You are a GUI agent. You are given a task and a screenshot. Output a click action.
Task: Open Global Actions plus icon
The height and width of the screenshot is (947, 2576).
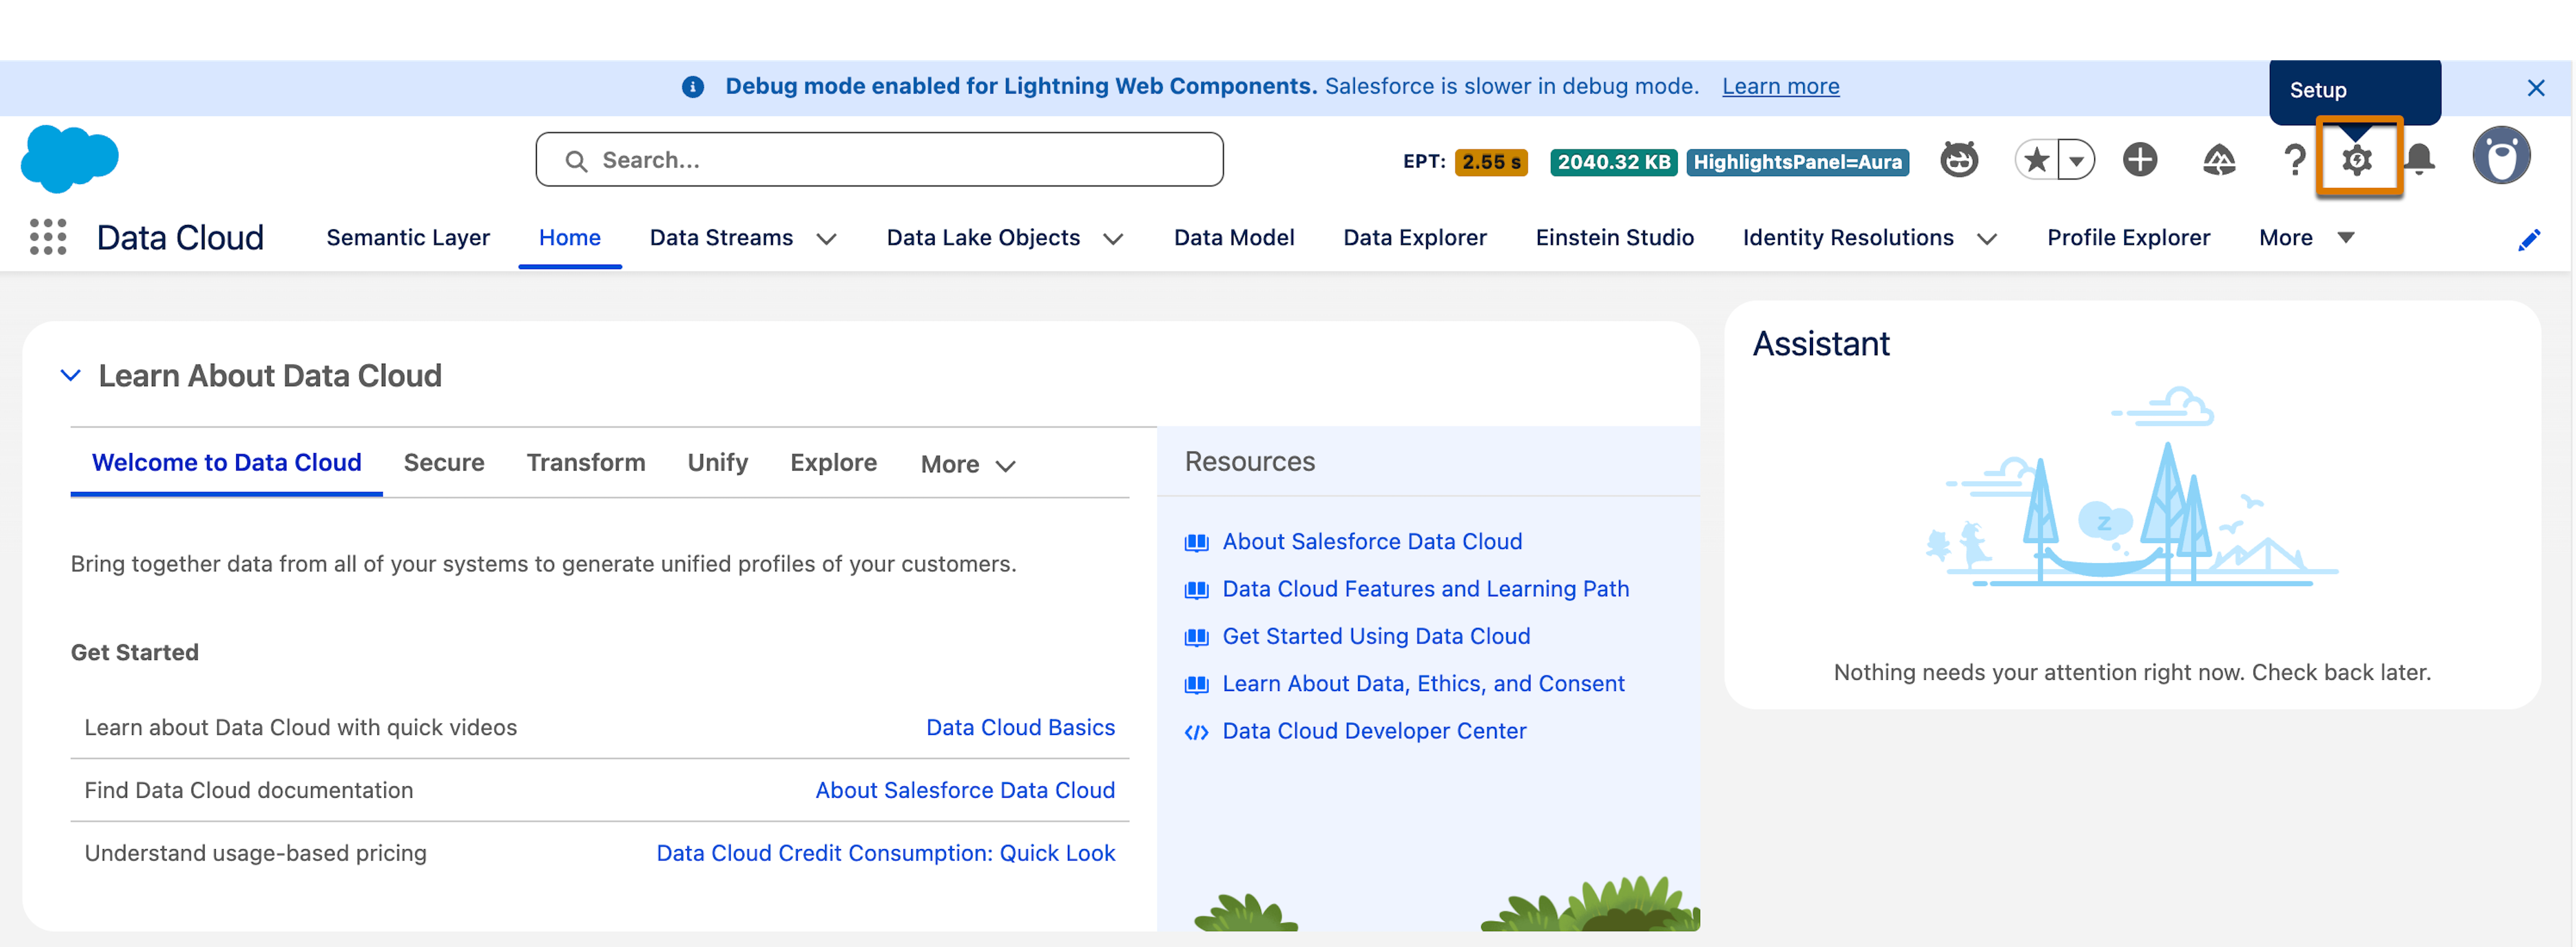click(x=2140, y=160)
